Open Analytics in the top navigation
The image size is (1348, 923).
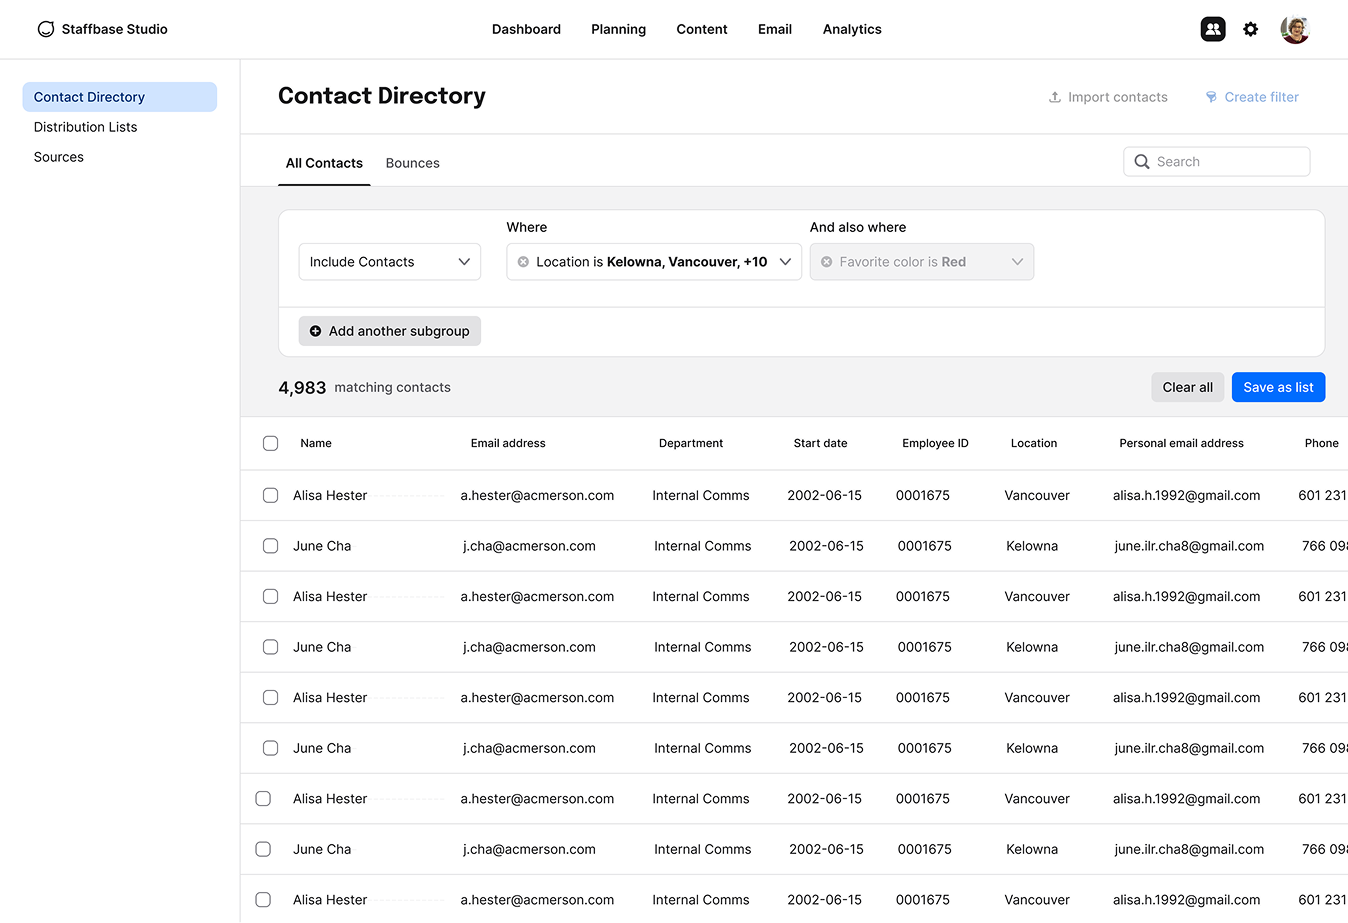(x=852, y=29)
